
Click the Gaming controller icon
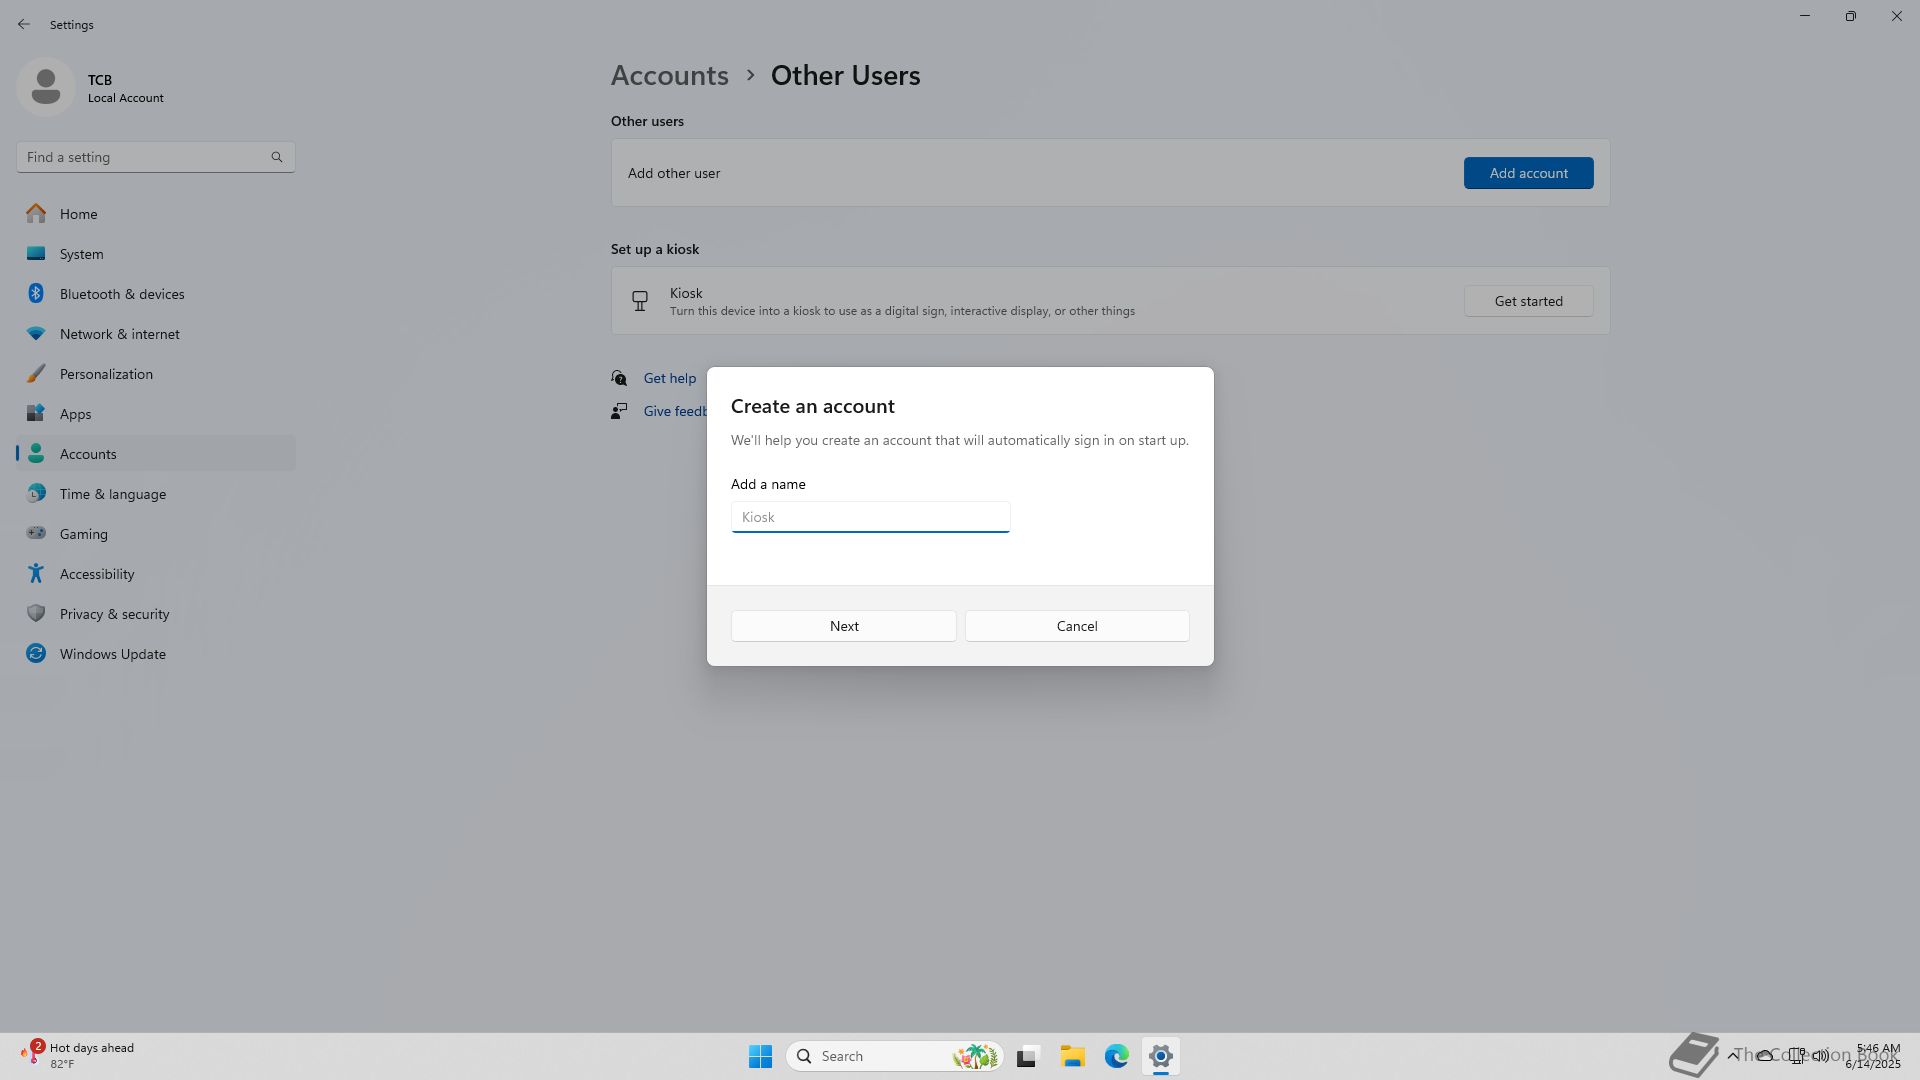(x=36, y=534)
